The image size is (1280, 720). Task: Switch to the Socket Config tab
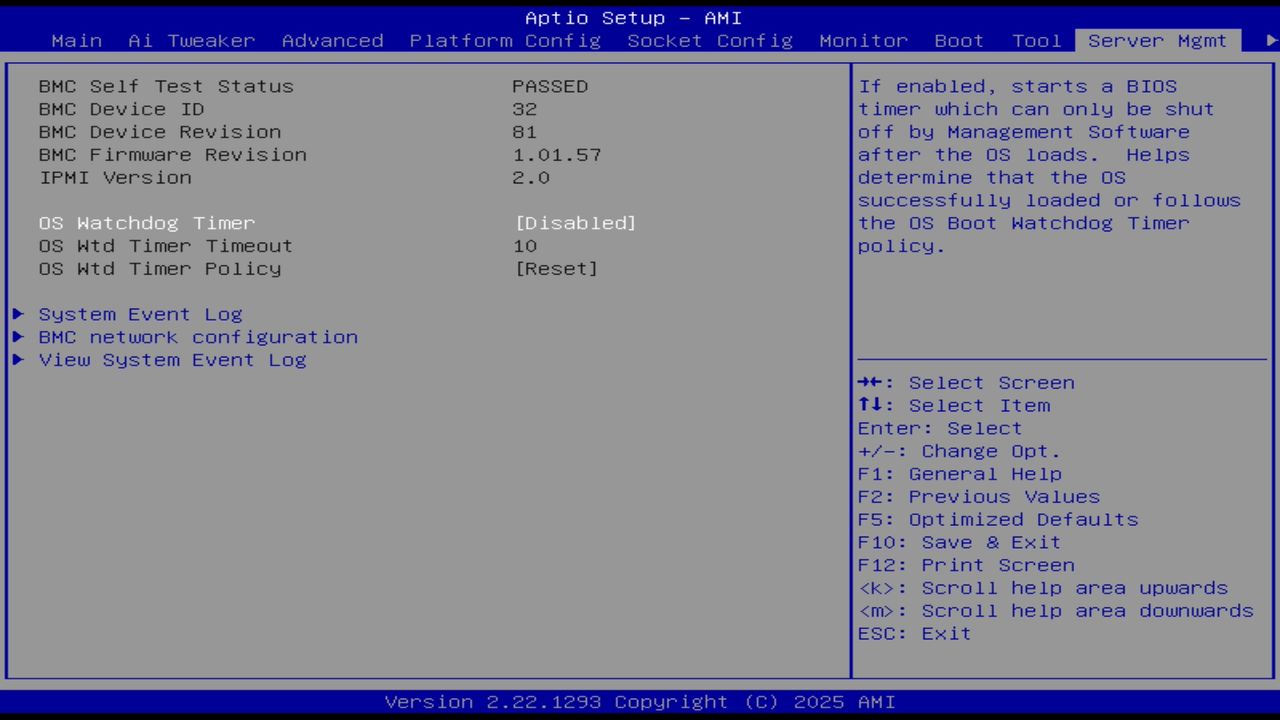pos(709,41)
